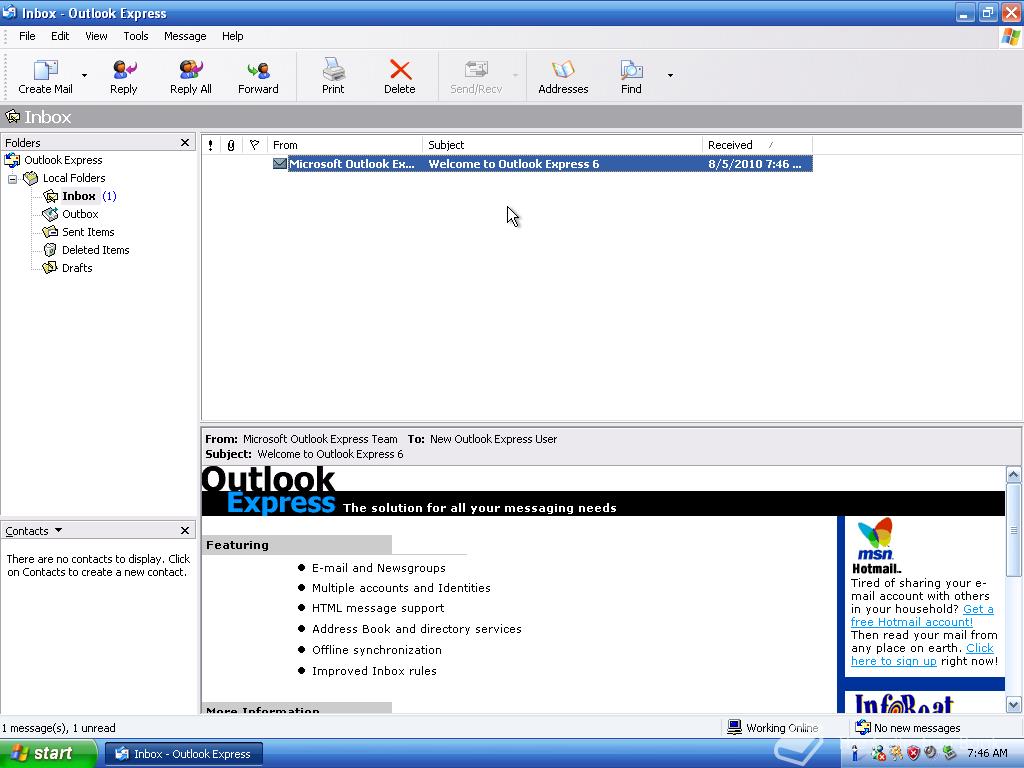
Task: Click the Featuring section heading
Action: pyautogui.click(x=237, y=545)
